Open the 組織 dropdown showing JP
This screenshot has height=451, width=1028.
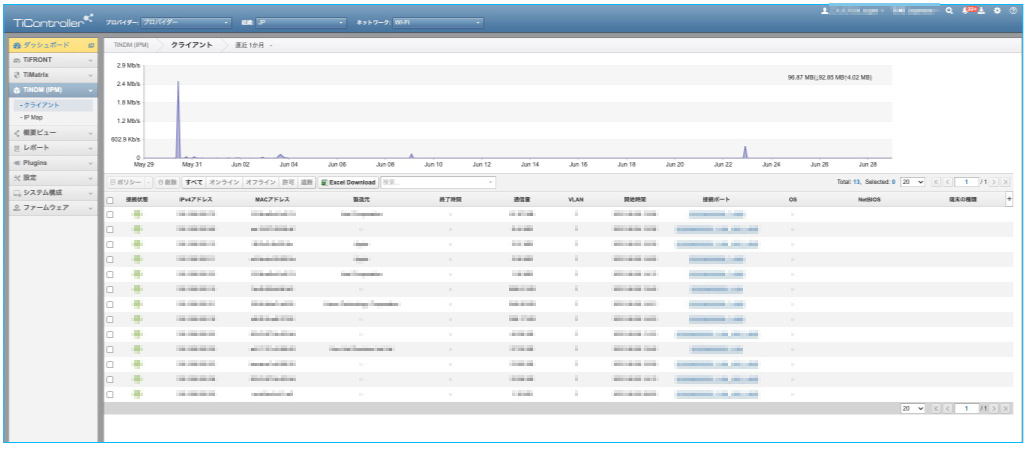pos(301,23)
